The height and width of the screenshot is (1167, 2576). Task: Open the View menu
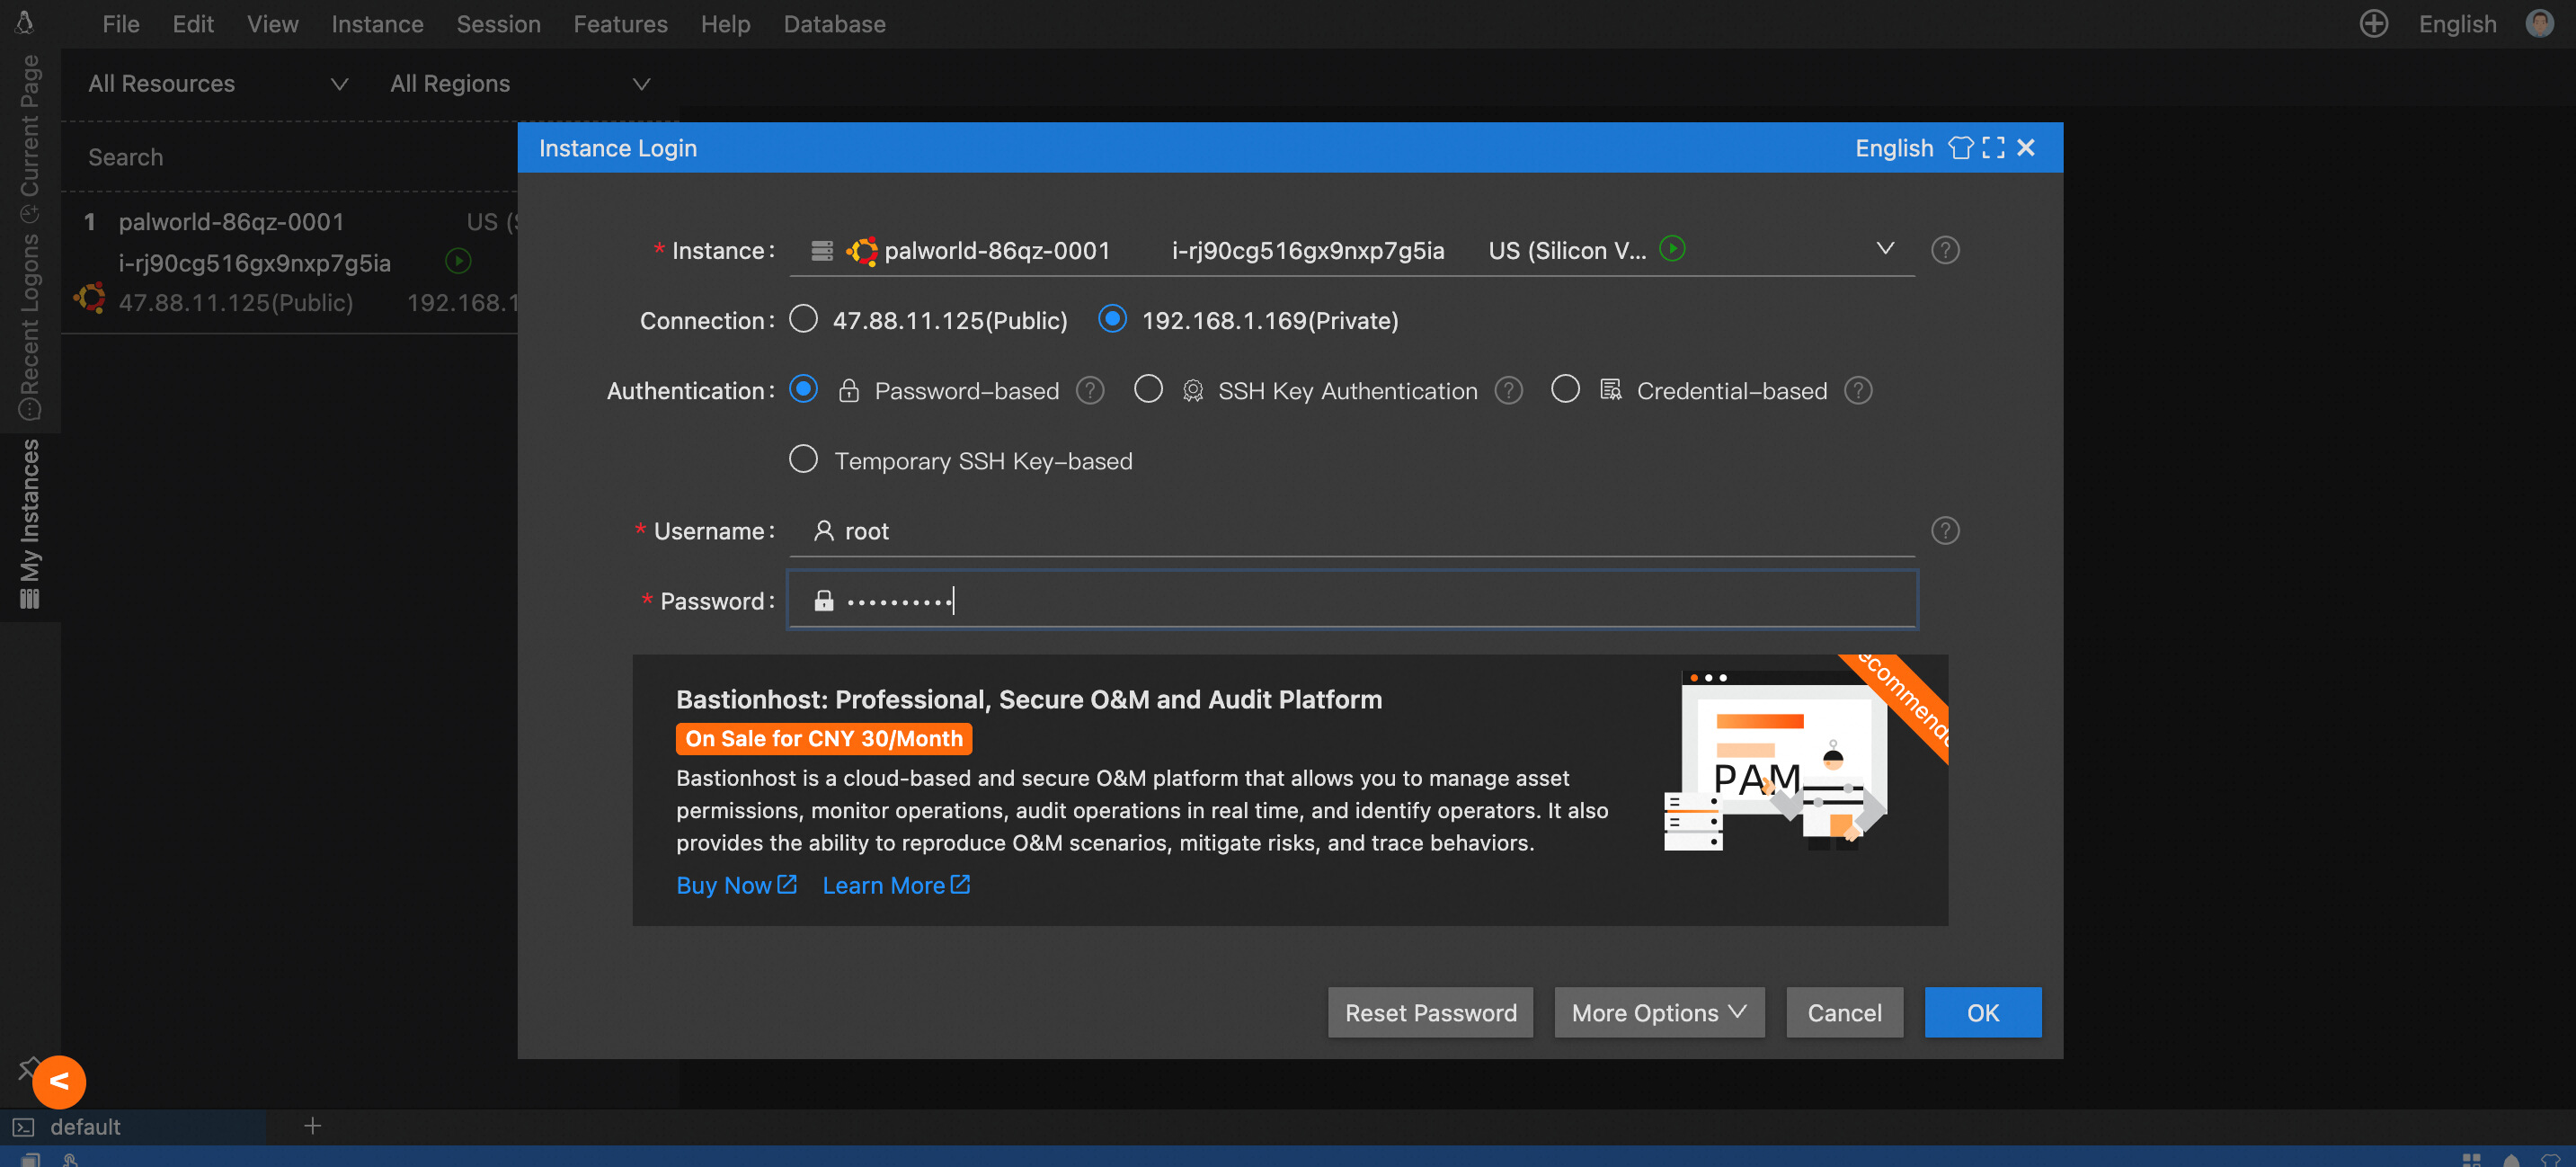(272, 23)
